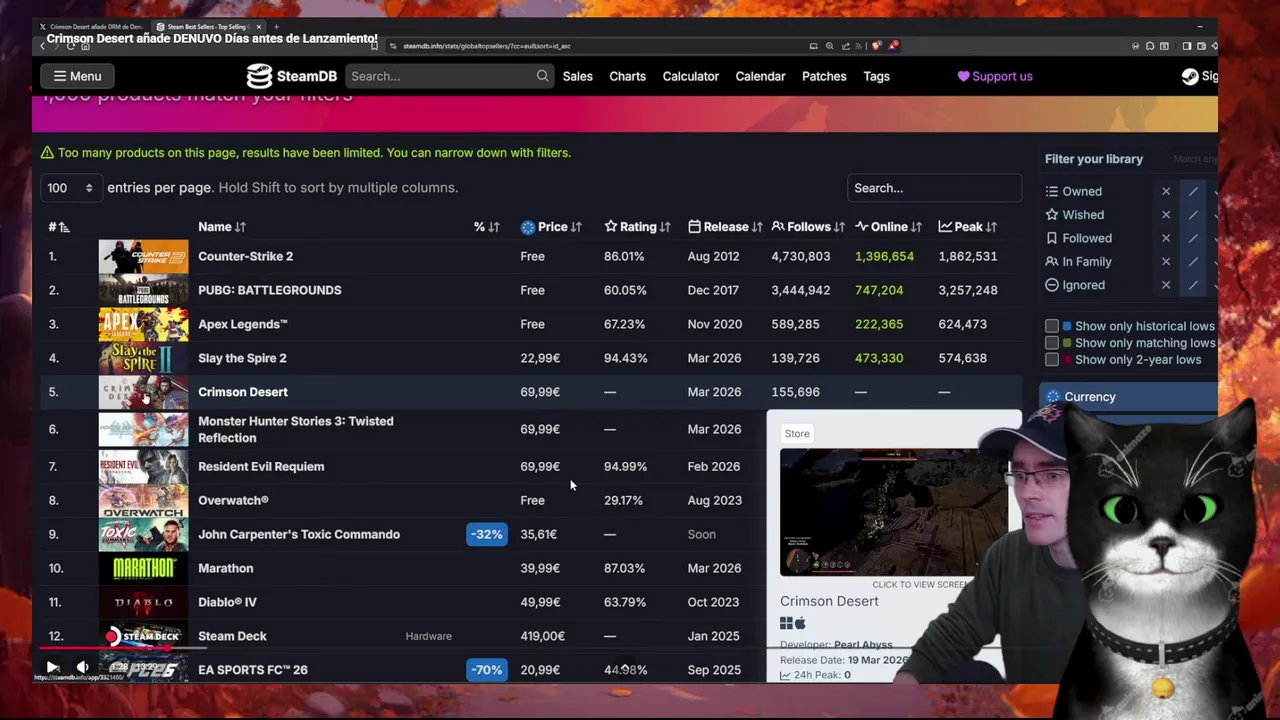Open the Sales nav item
Screen dimensions: 1280x720
(x=577, y=76)
